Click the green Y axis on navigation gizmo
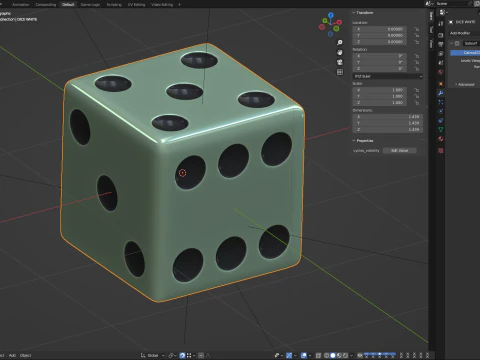Screen dimensions: 480x360 pyautogui.click(x=325, y=21)
